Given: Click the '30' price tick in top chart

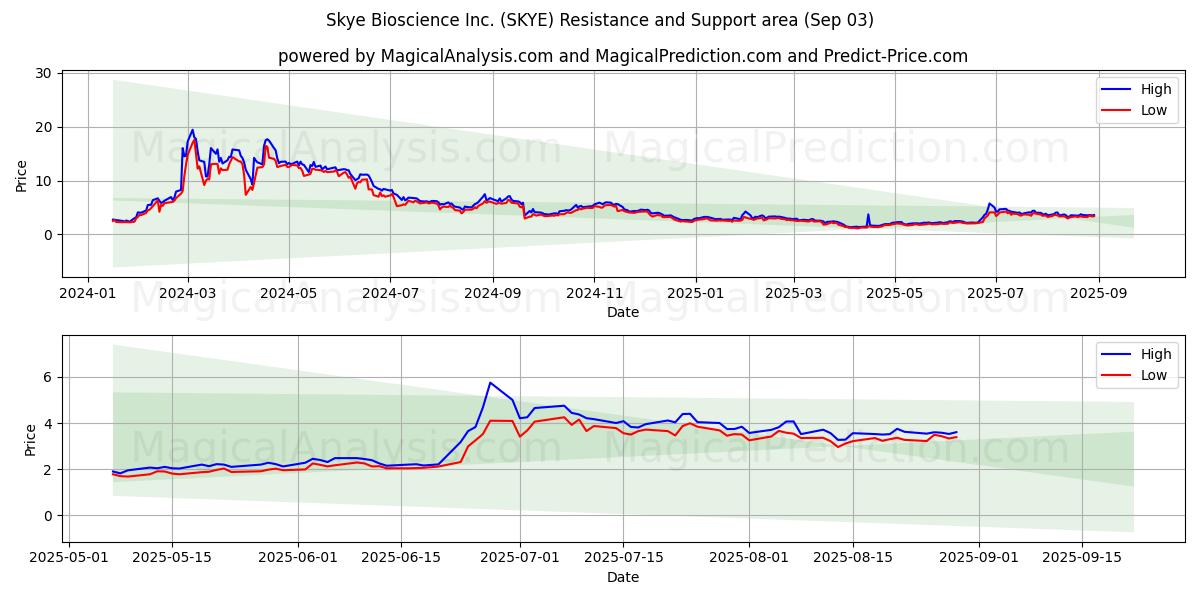Looking at the screenshot, I should pos(43,73).
